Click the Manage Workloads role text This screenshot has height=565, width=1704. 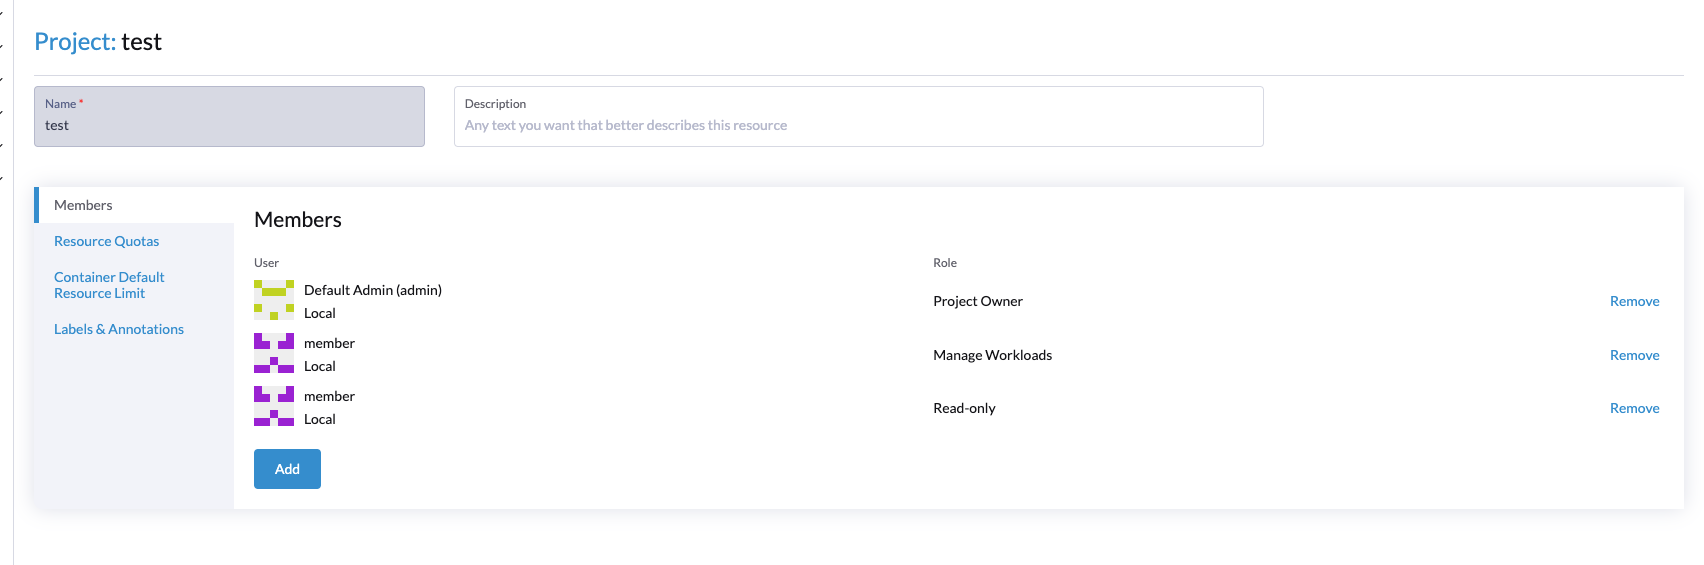992,355
